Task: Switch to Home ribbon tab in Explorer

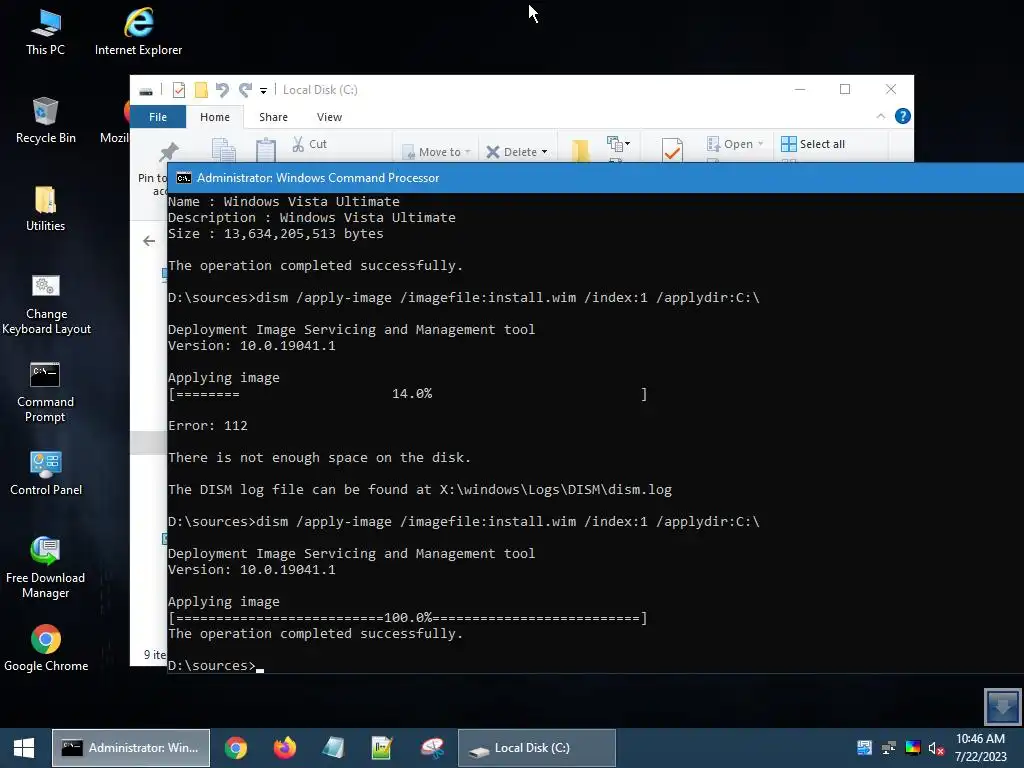Action: [215, 117]
